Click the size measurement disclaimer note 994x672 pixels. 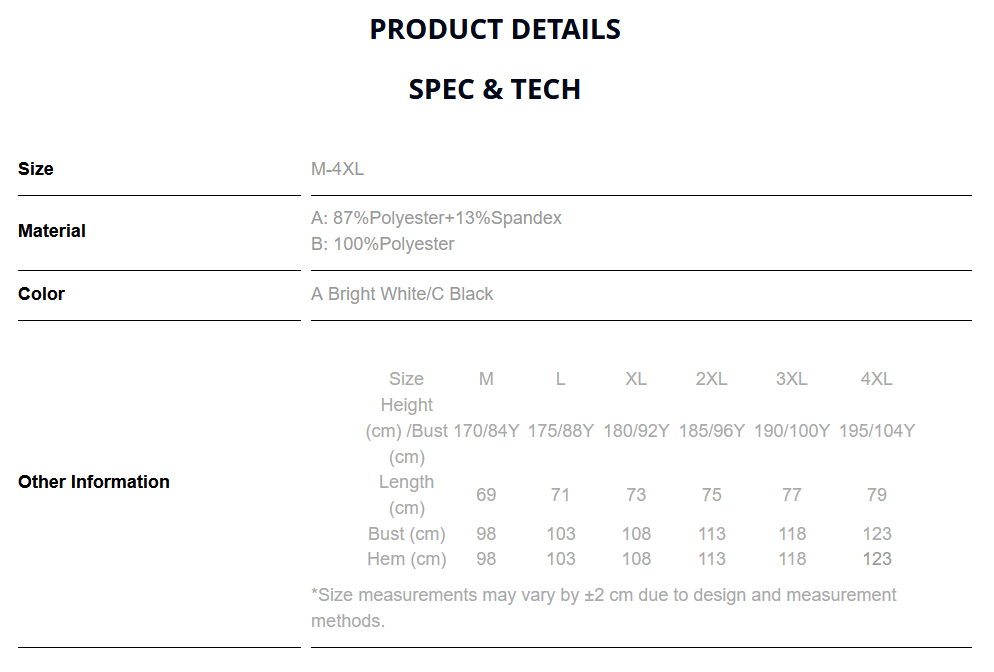coord(603,608)
